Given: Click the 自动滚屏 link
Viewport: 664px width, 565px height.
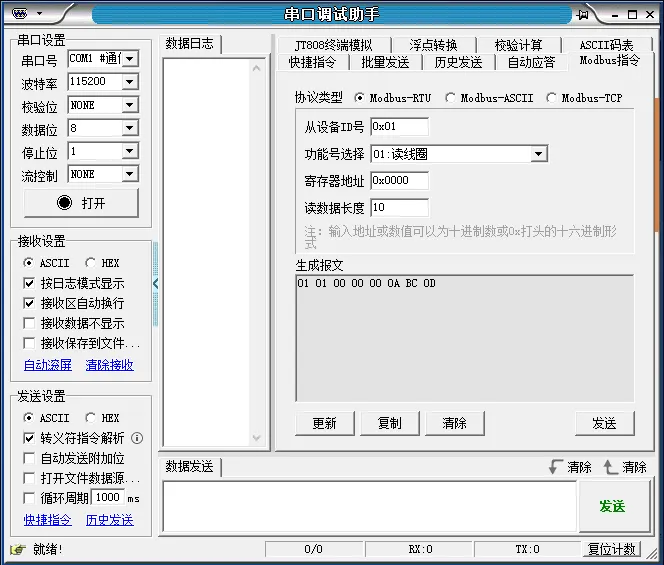Looking at the screenshot, I should click(47, 365).
